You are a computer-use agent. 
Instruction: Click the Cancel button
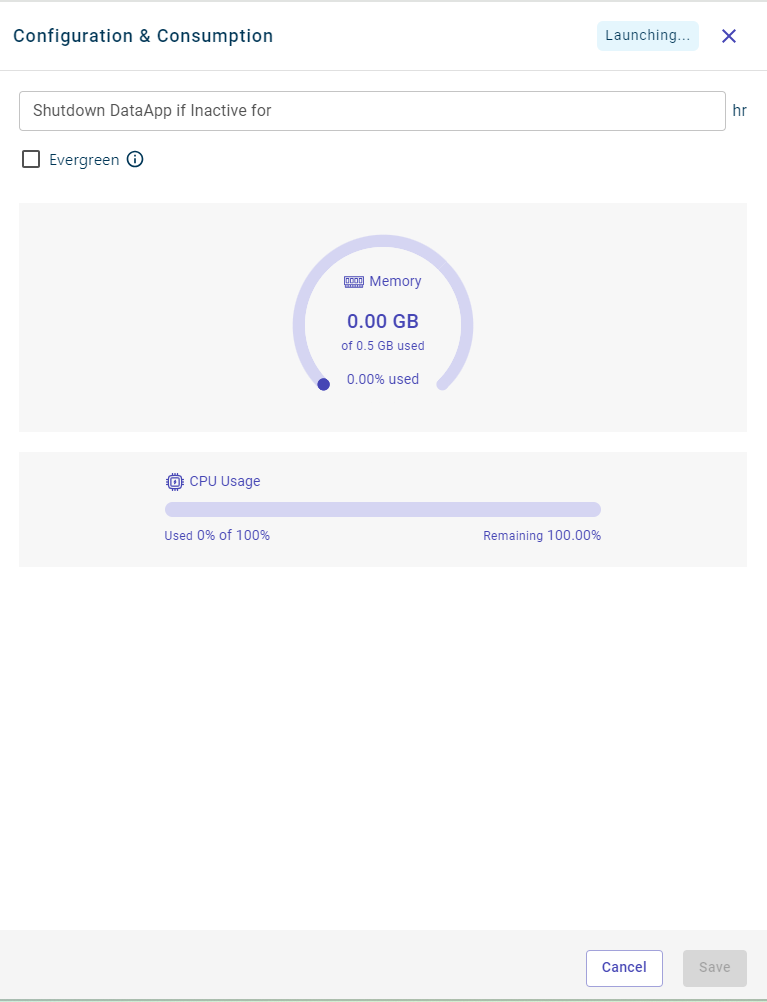(x=624, y=967)
